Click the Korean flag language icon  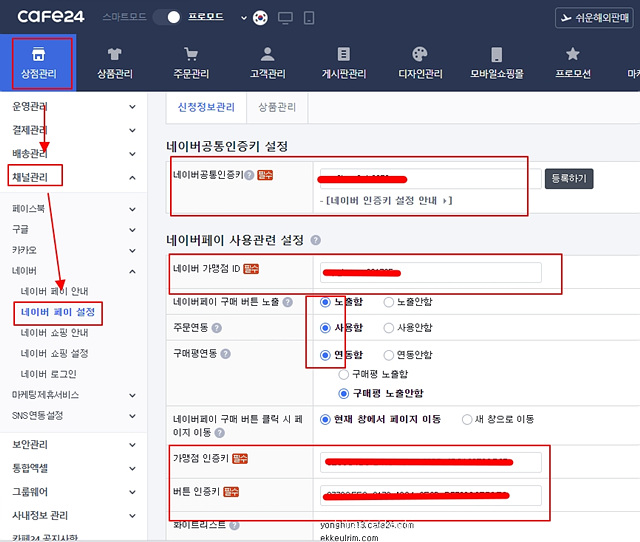click(260, 18)
